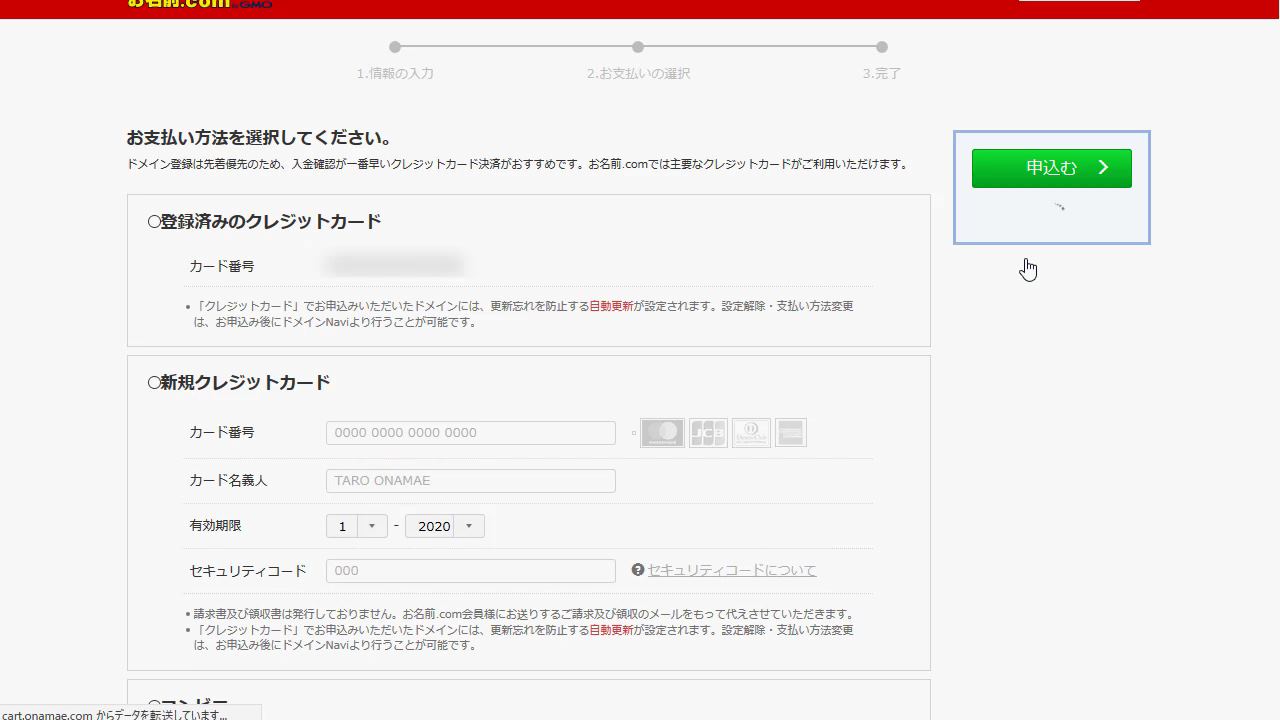
Task: Focus the カード番号 card number input field
Action: (x=470, y=433)
